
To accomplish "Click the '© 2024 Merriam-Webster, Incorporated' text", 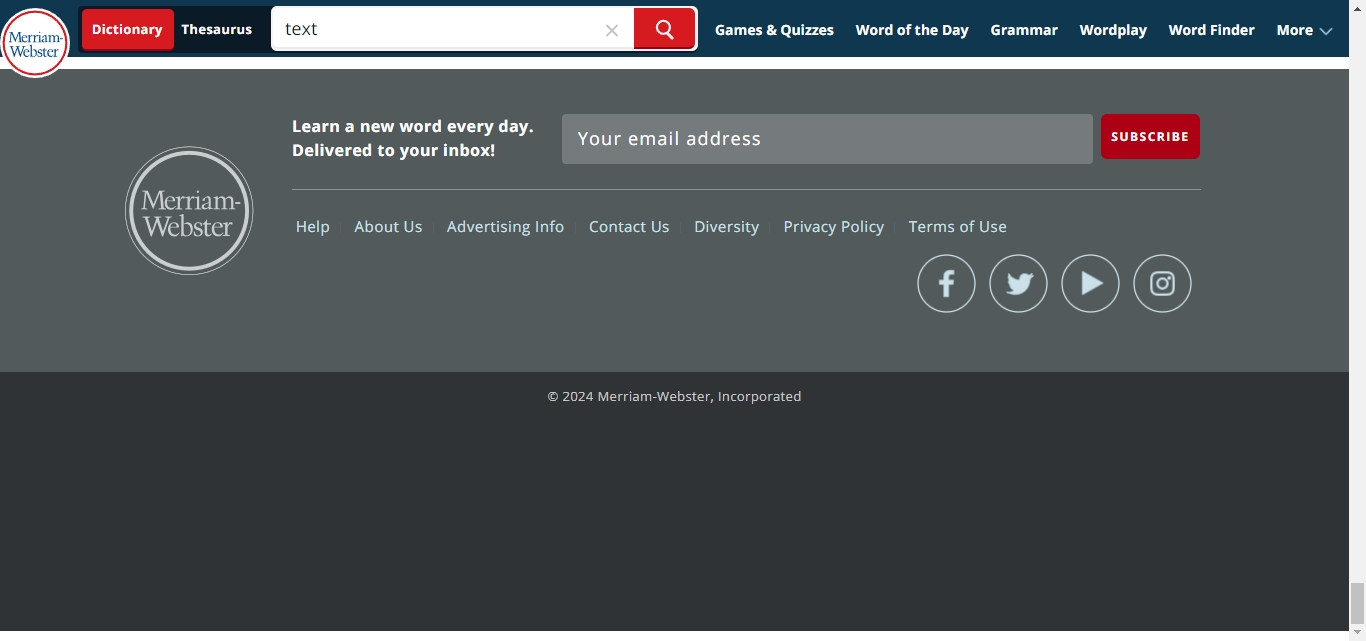I will (x=674, y=396).
